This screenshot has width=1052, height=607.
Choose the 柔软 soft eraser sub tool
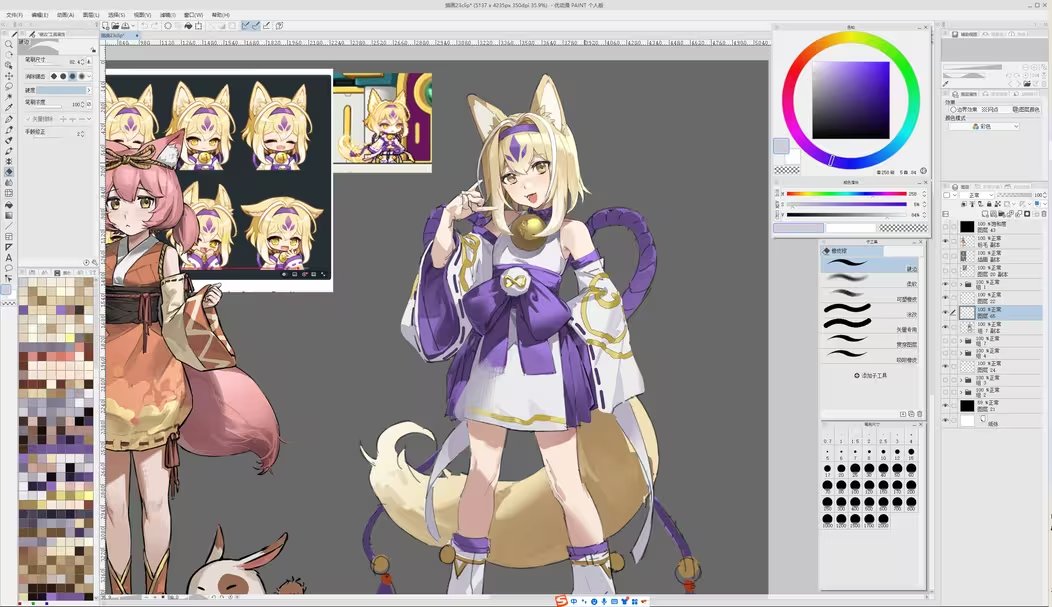[x=870, y=279]
